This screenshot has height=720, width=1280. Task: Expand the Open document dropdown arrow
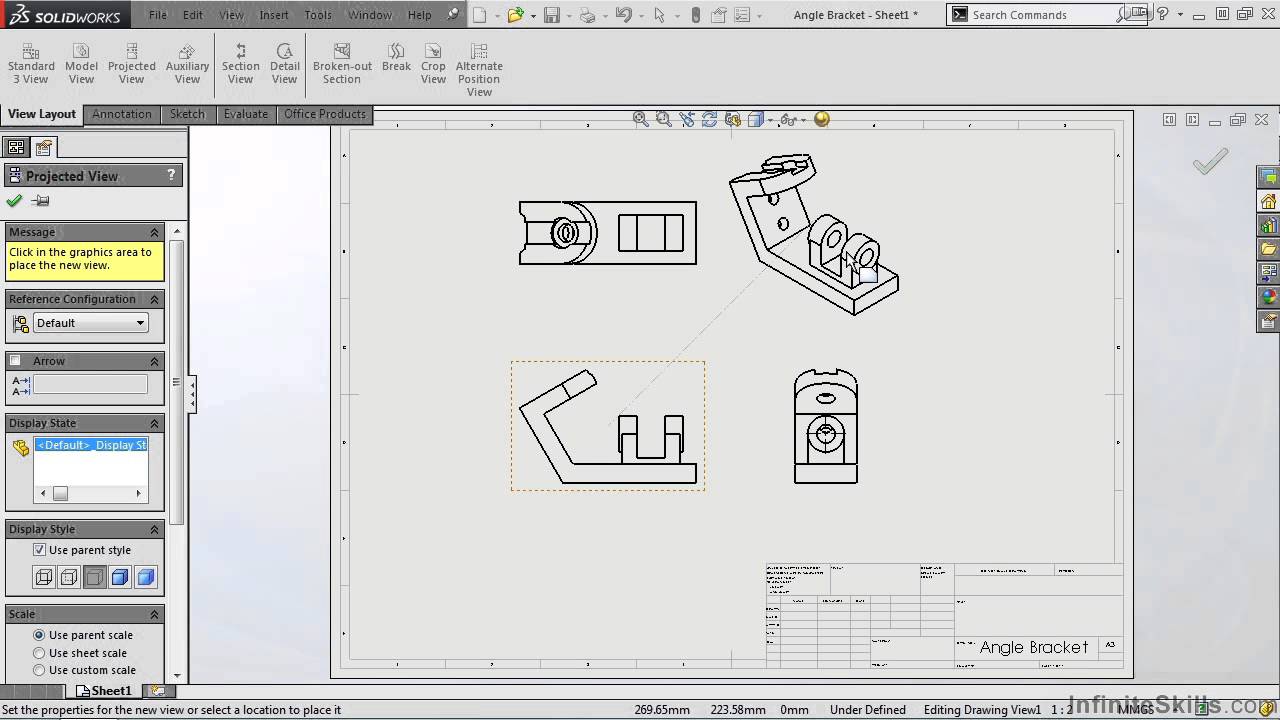tap(533, 15)
